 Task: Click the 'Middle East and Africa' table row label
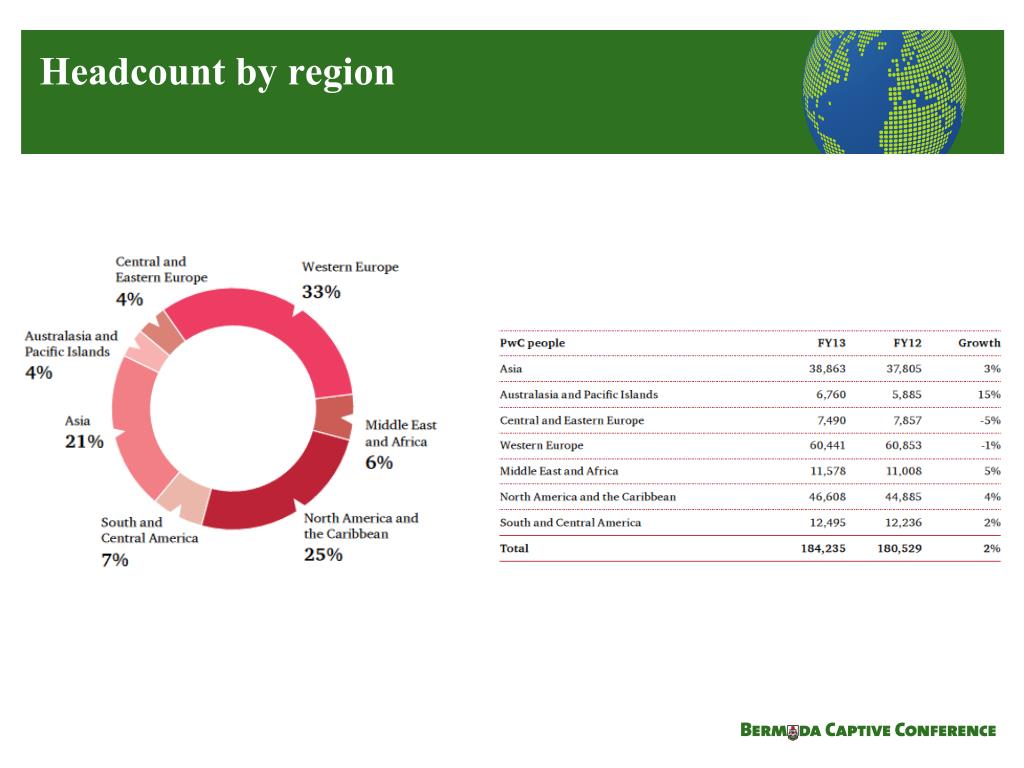point(559,471)
